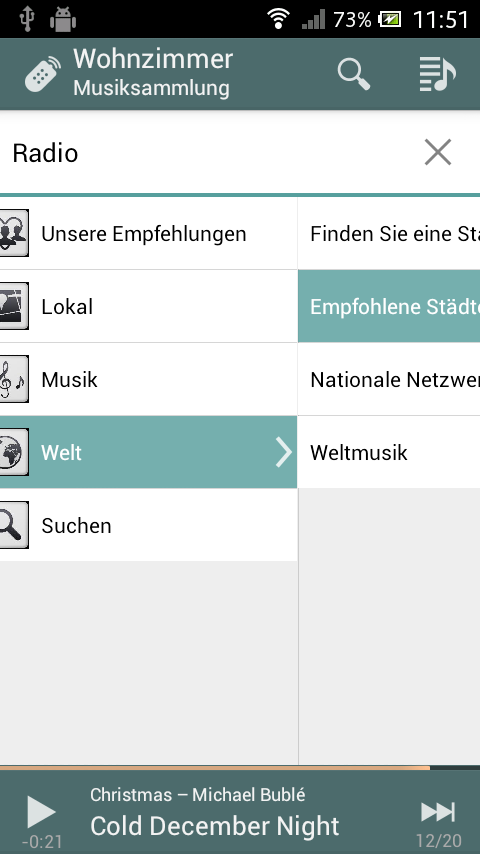Play Cold December Night with play button
Screen dimensions: 480x854
[x=41, y=812]
